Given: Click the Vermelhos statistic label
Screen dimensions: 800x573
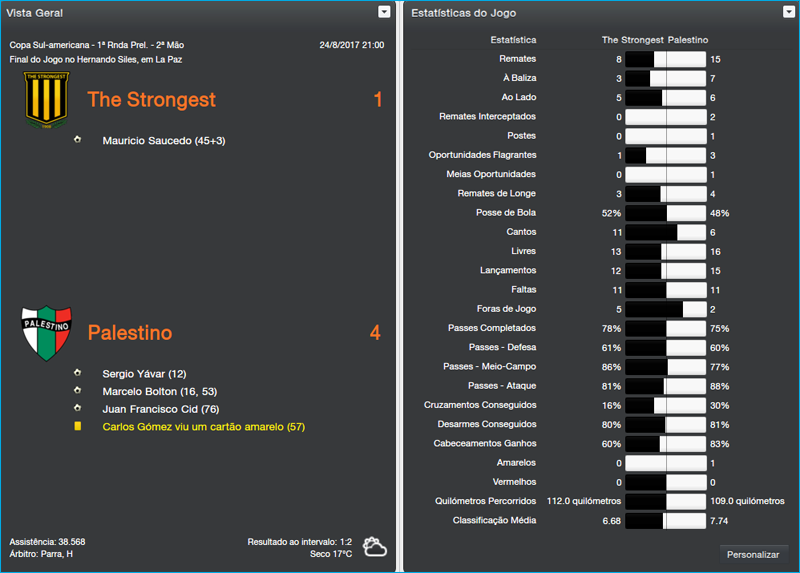Looking at the screenshot, I should (514, 482).
